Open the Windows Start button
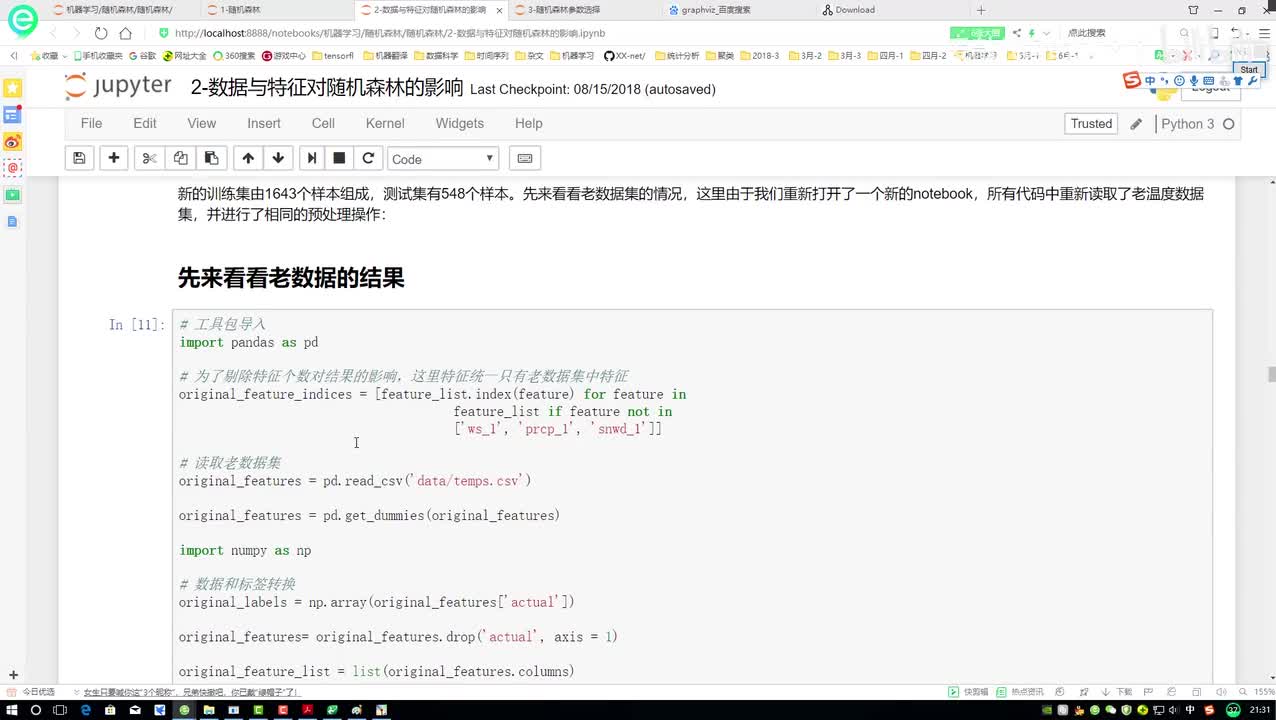 click(11, 710)
